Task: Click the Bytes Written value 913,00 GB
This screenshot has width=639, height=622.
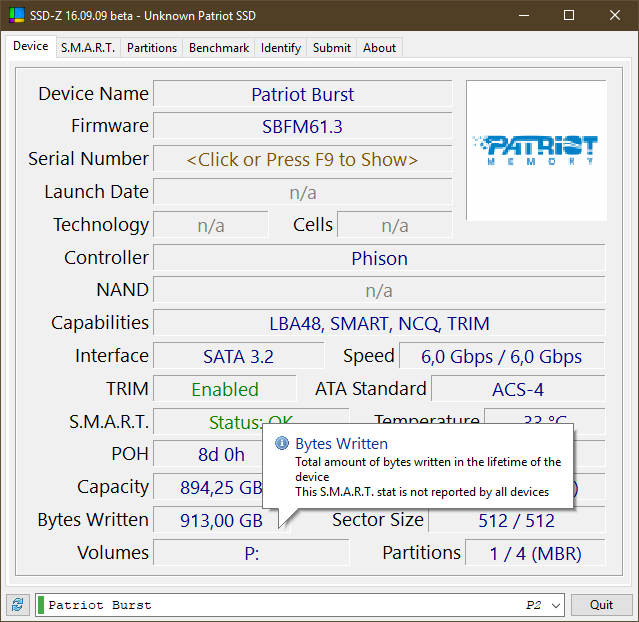Action: [221, 520]
